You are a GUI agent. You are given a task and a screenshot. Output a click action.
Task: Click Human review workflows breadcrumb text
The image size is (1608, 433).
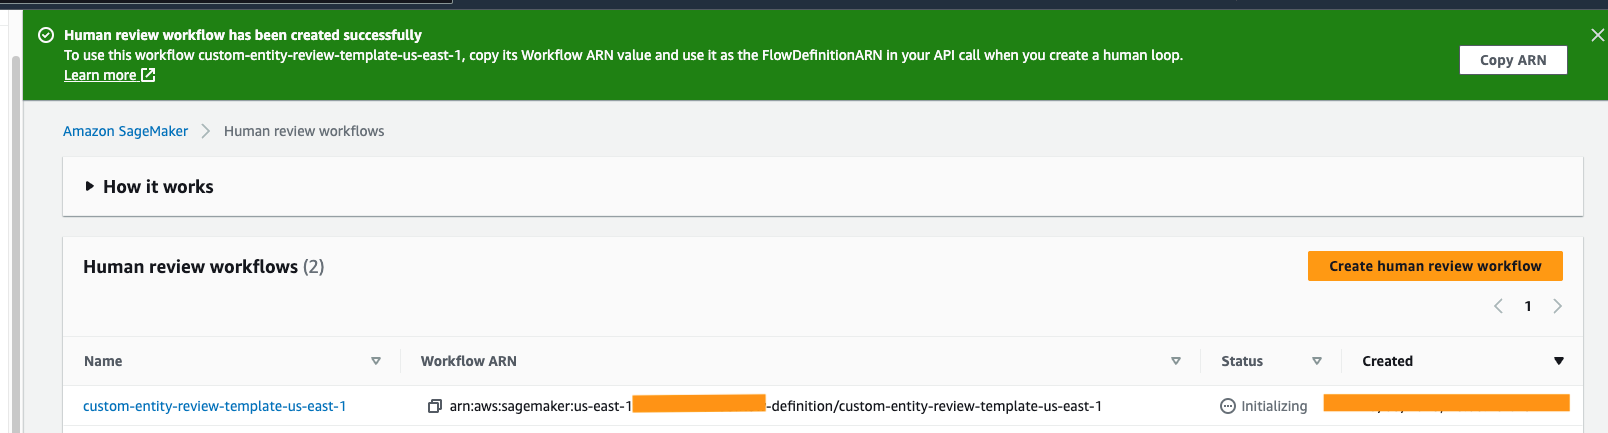point(304,131)
